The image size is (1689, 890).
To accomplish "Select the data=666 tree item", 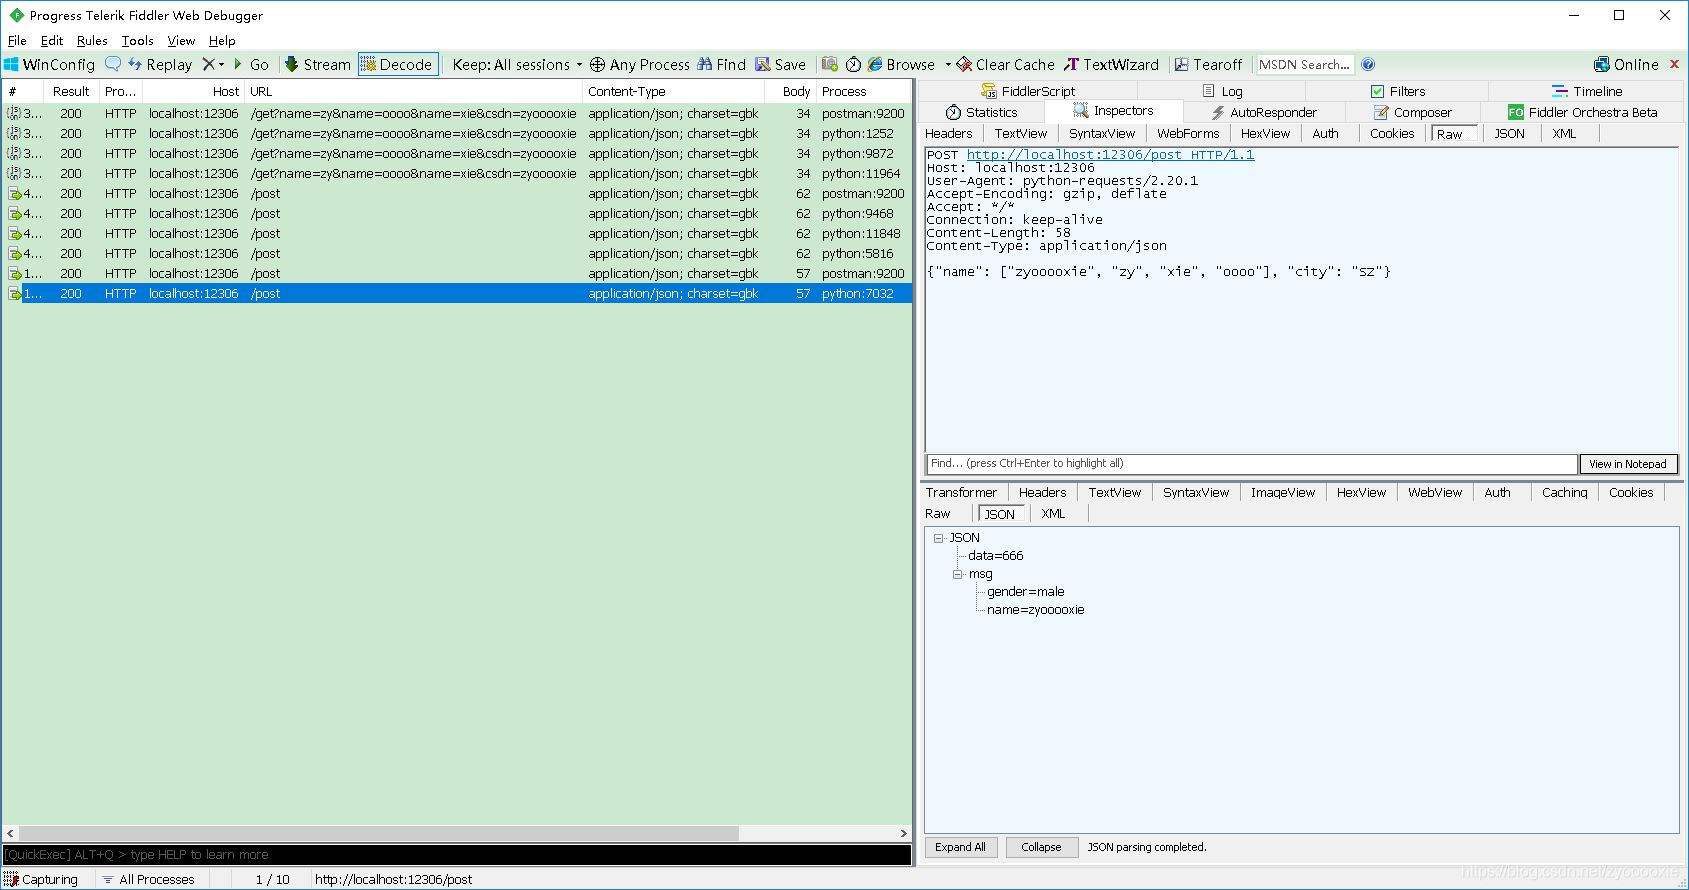I will [x=995, y=556].
